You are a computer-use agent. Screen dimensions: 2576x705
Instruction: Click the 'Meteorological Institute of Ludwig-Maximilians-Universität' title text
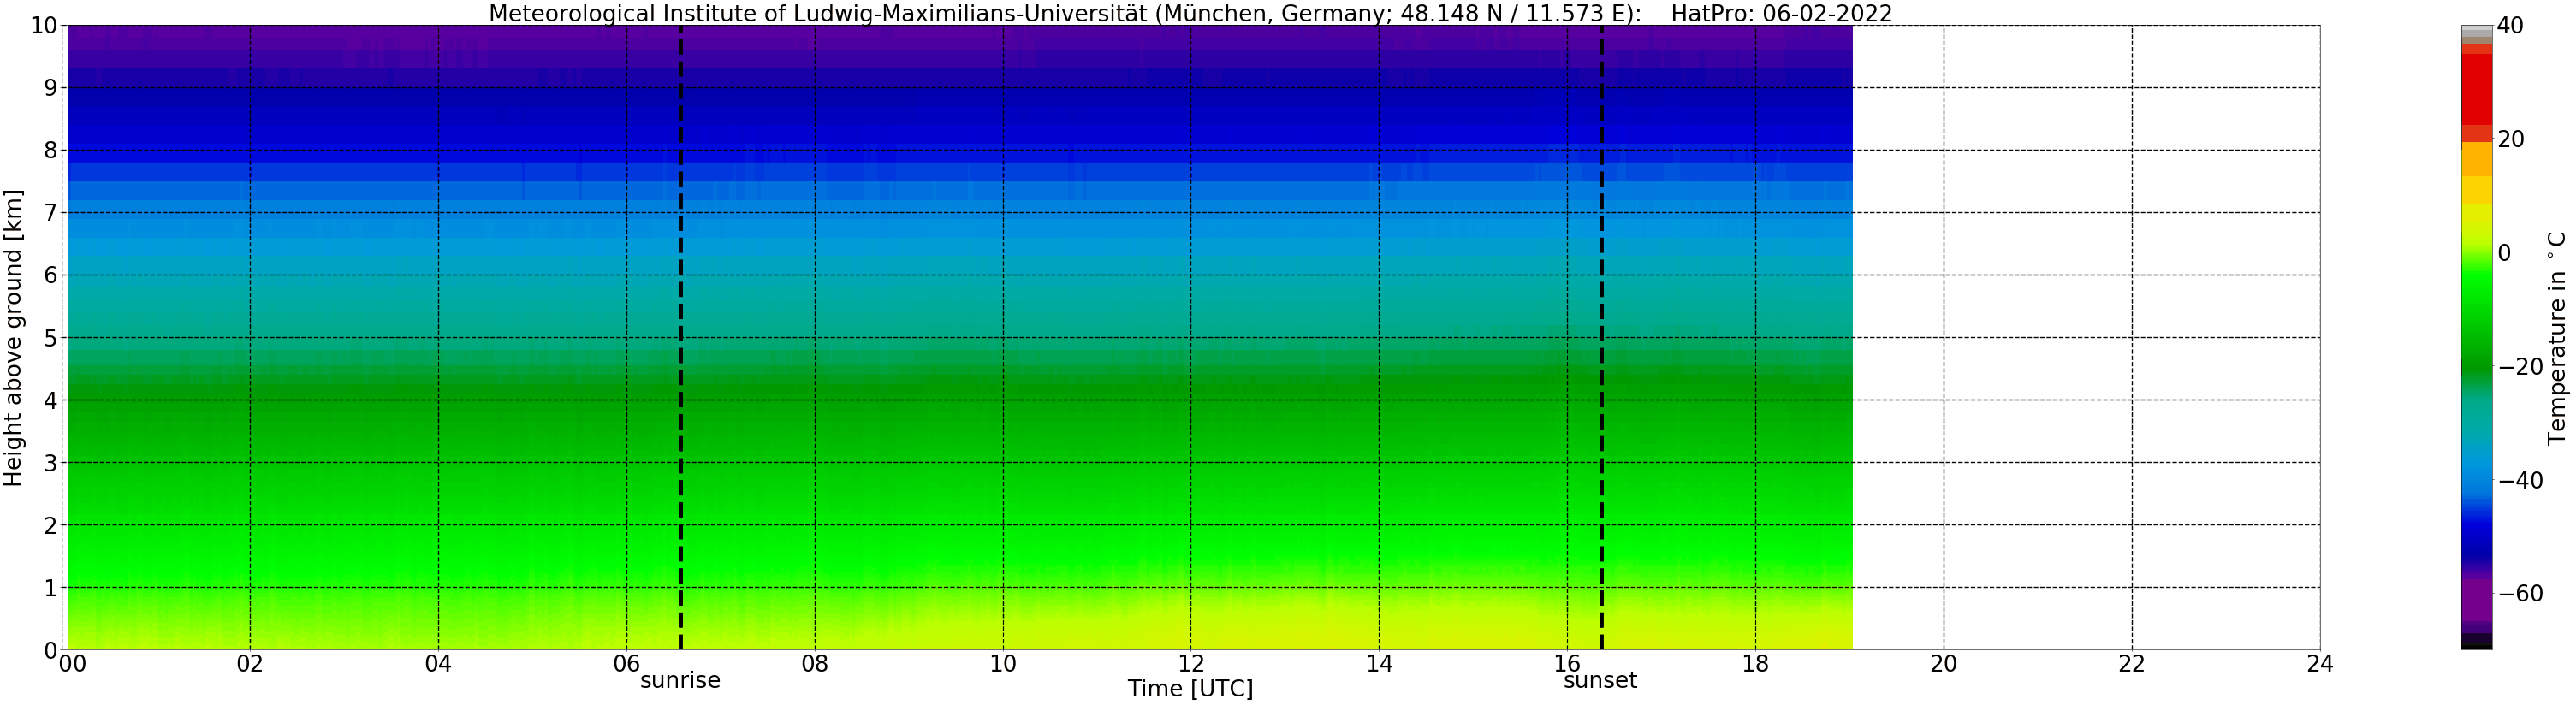817,14
